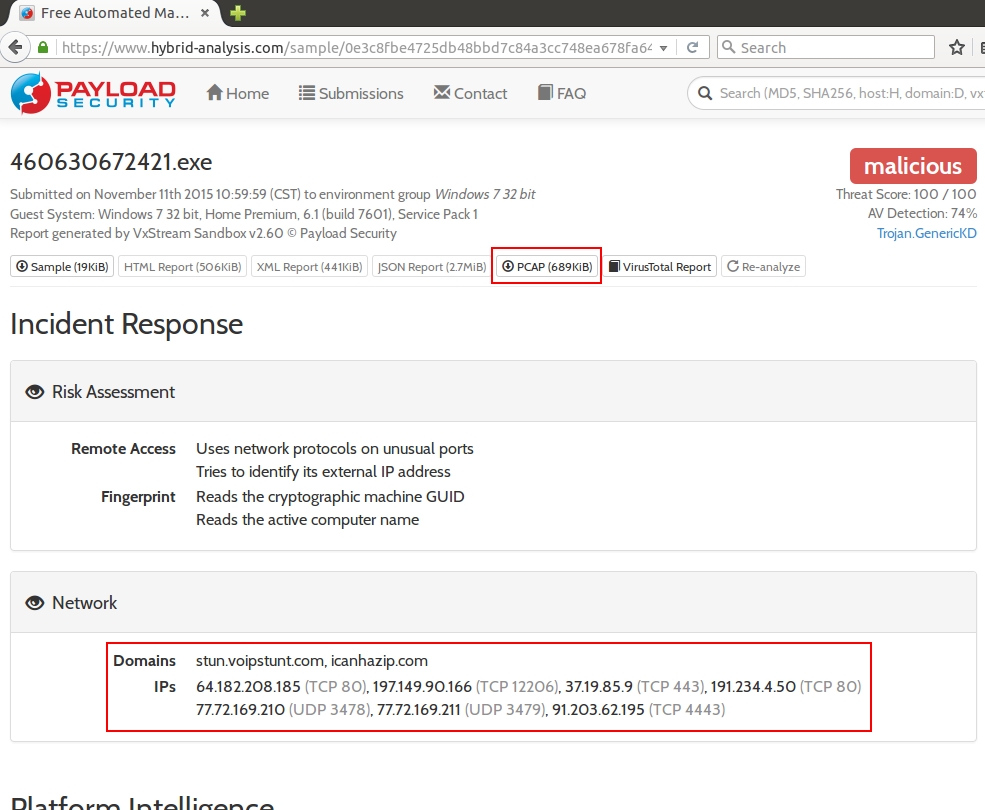This screenshot has height=810, width=985.
Task: Click 'Reads the active computer name' text
Action: click(x=307, y=520)
